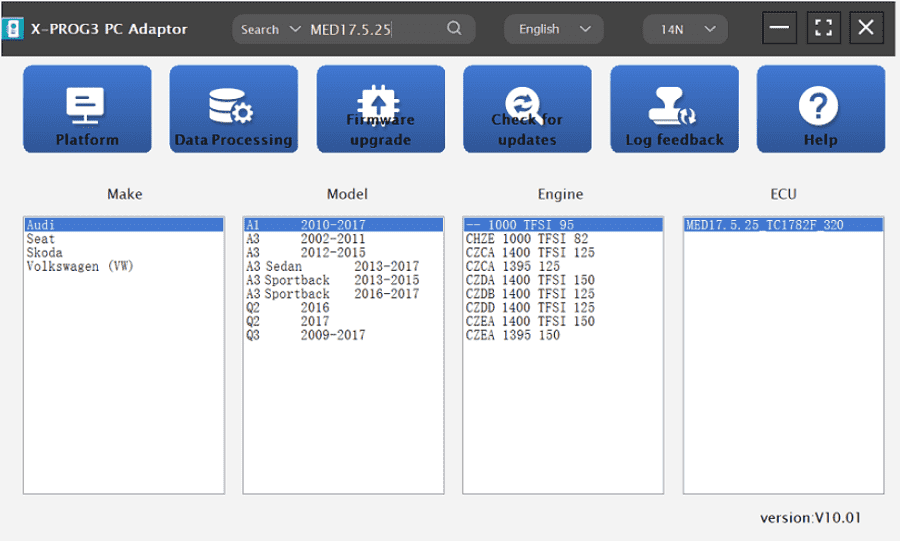The width and height of the screenshot is (900, 541).
Task: Select engine CZDB 1400 TFSI 125
Action: click(563, 294)
